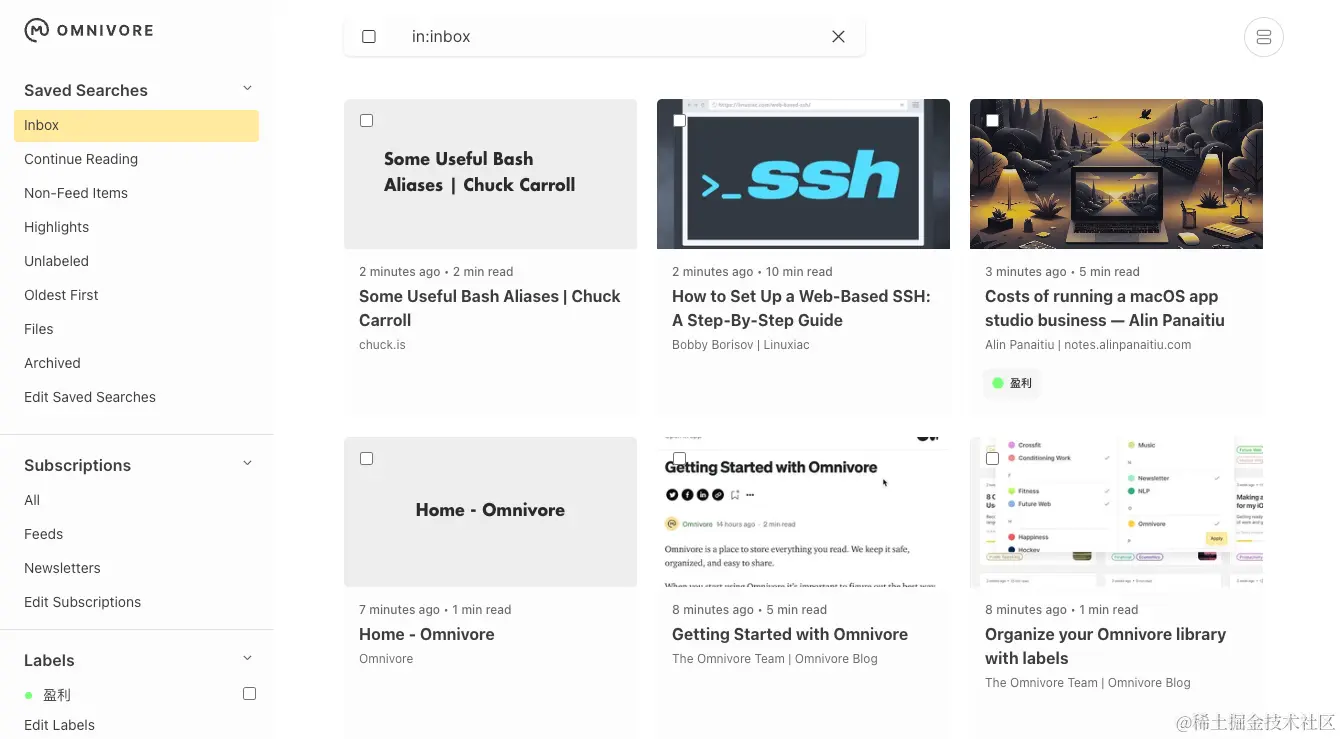Click the Saved Searches heading
The width and height of the screenshot is (1342, 739).
point(86,90)
